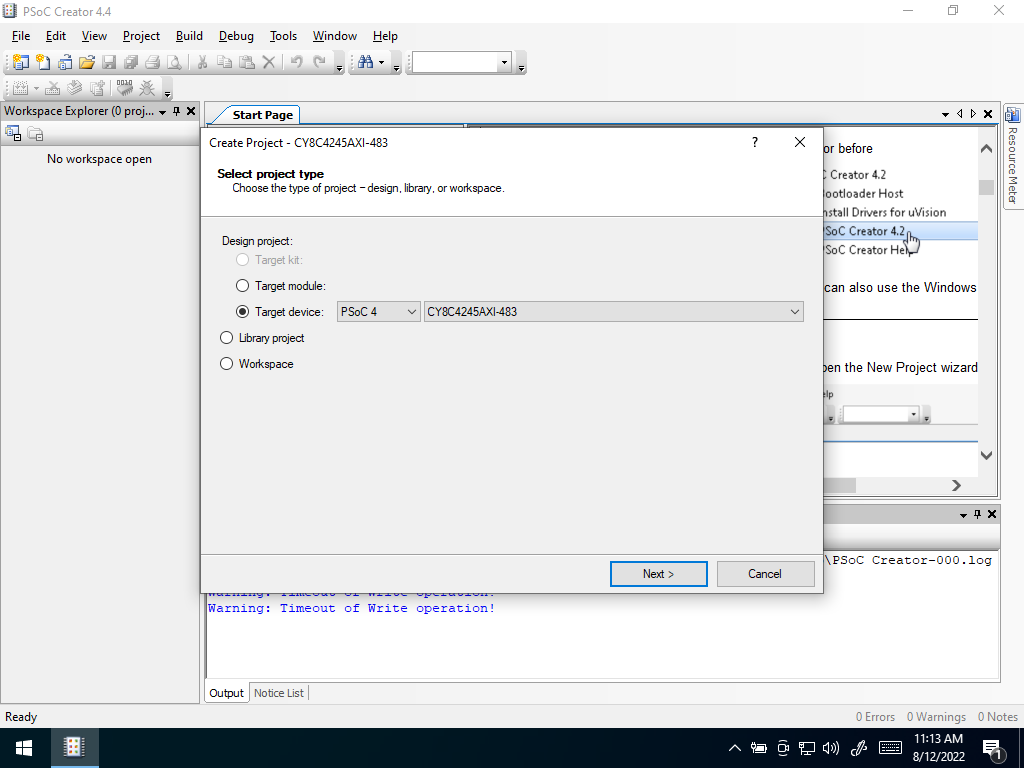Select the Library project radio button
Screen dimensions: 1024x768
click(226, 338)
